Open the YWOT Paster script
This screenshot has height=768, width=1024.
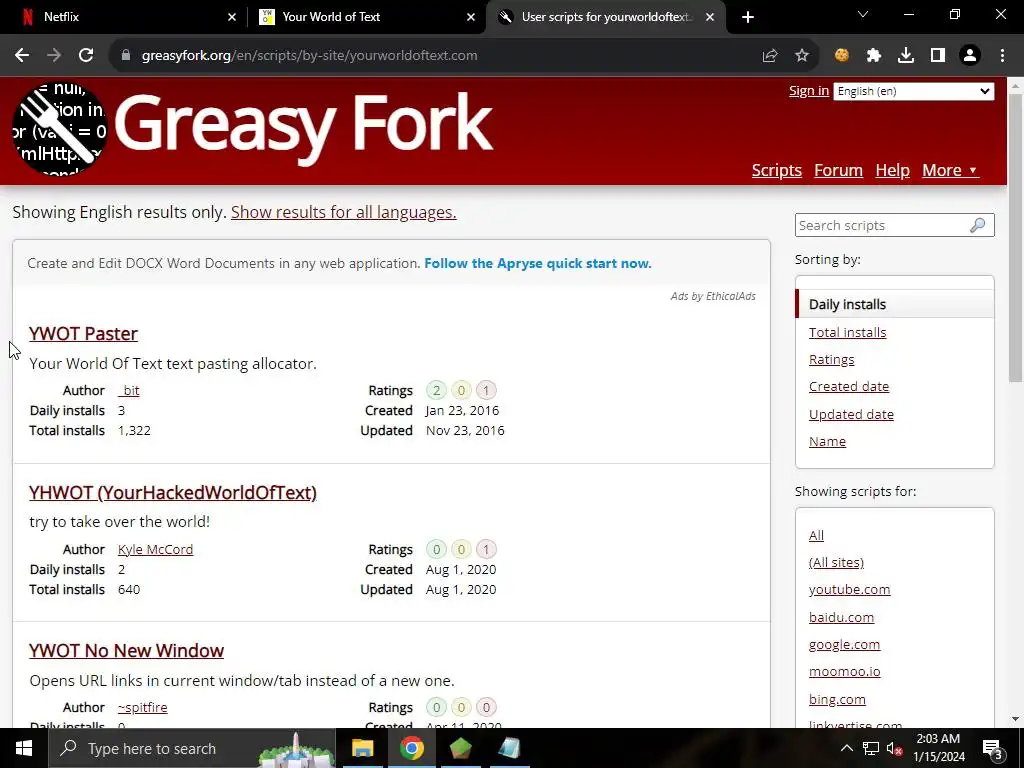coord(84,334)
